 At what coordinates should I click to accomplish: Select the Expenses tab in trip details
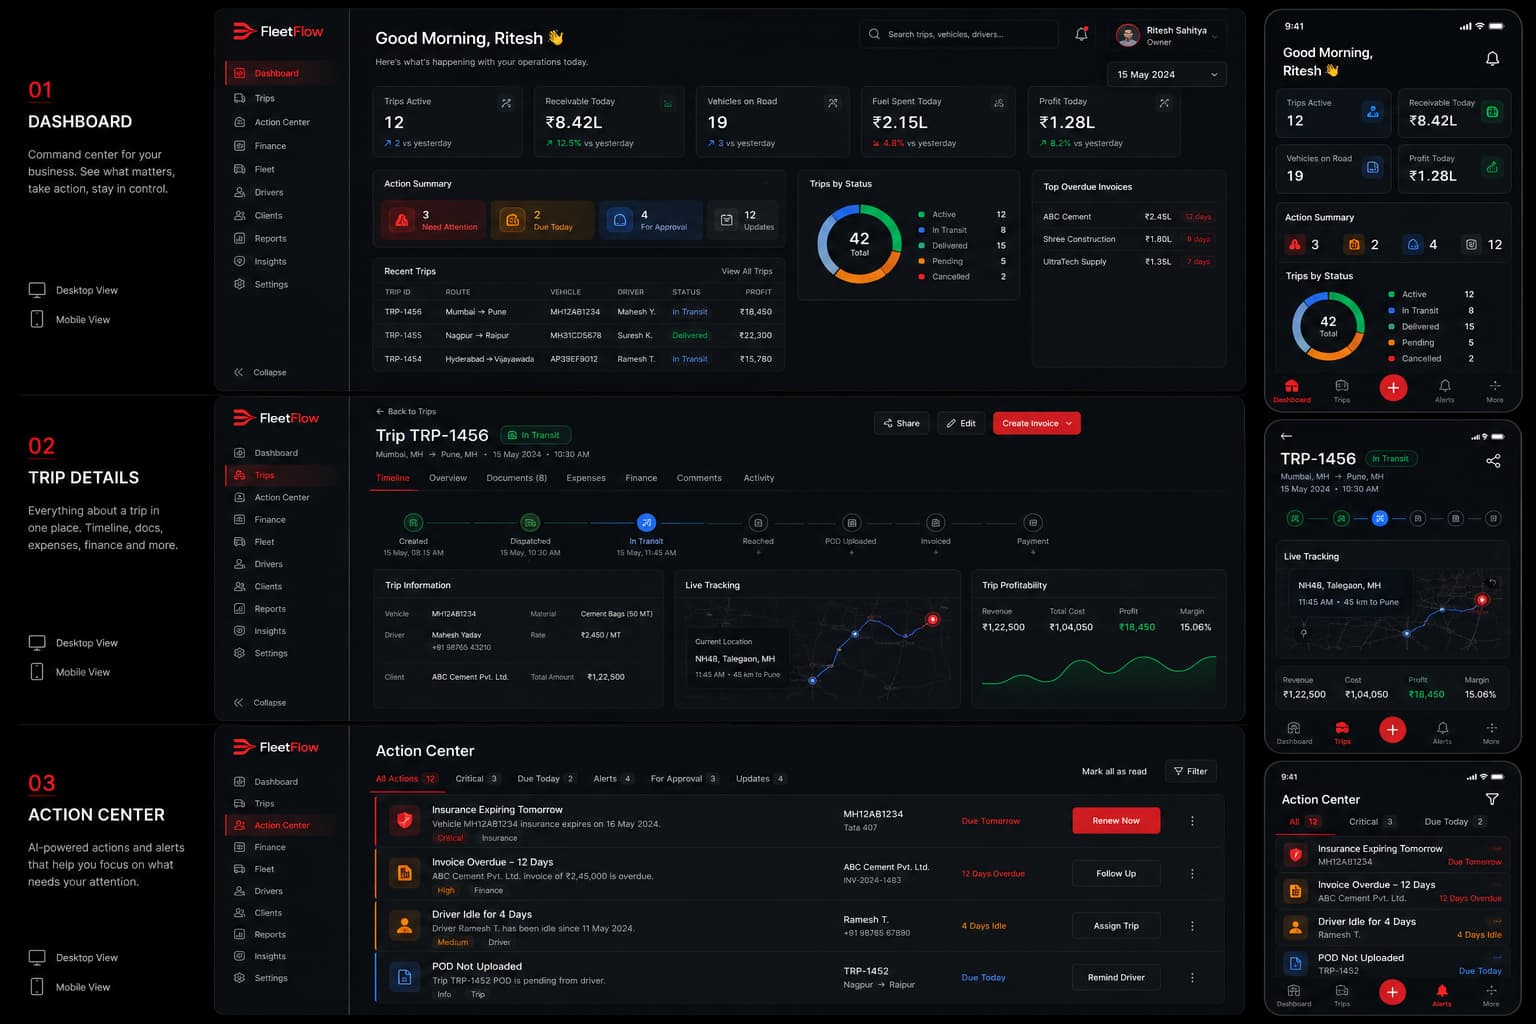click(586, 478)
